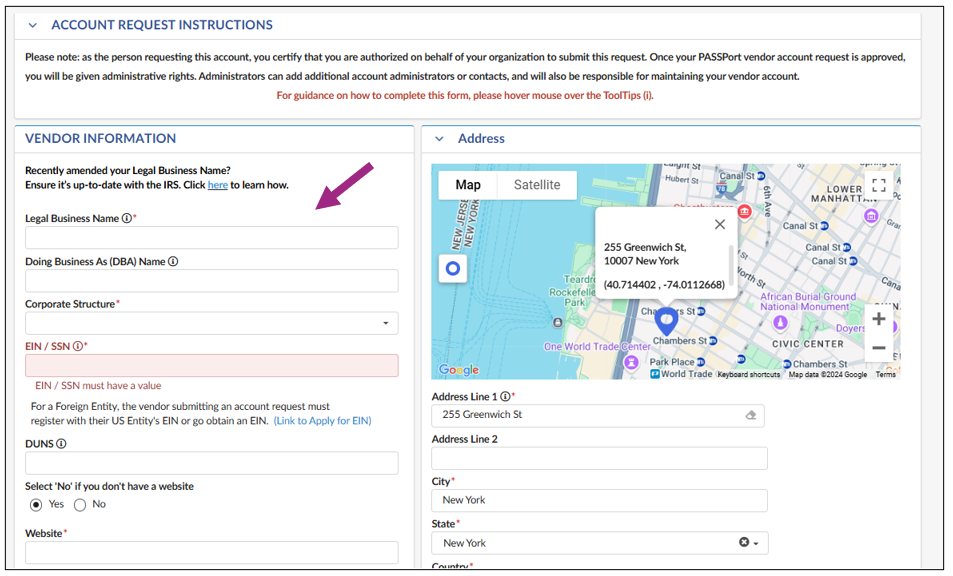Click inside the City input field

click(x=598, y=500)
